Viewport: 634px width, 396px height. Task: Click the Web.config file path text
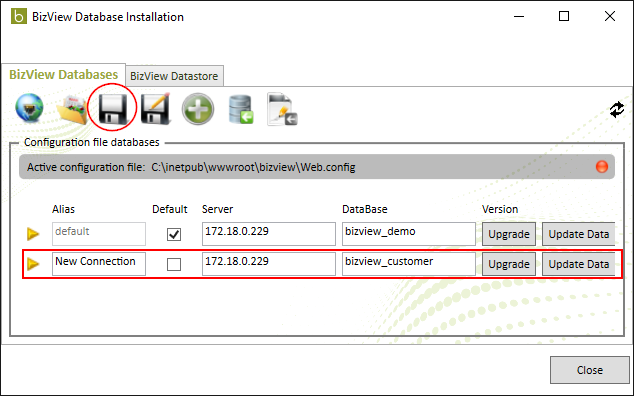[253, 167]
